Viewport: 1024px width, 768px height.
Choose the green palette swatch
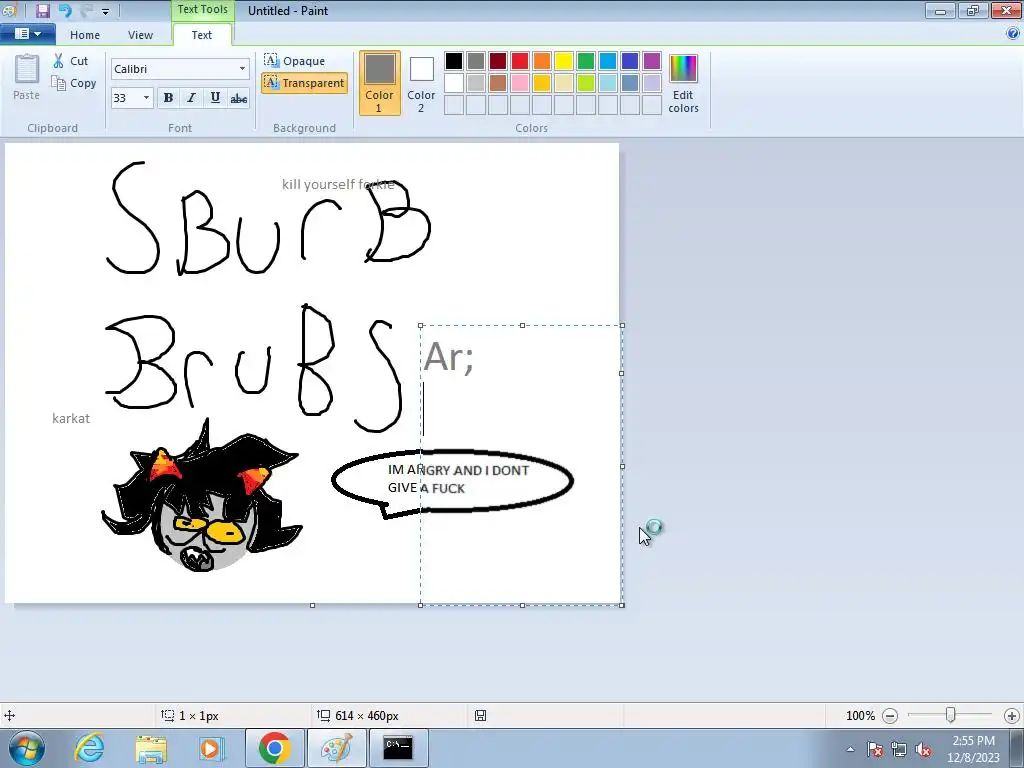tap(586, 61)
